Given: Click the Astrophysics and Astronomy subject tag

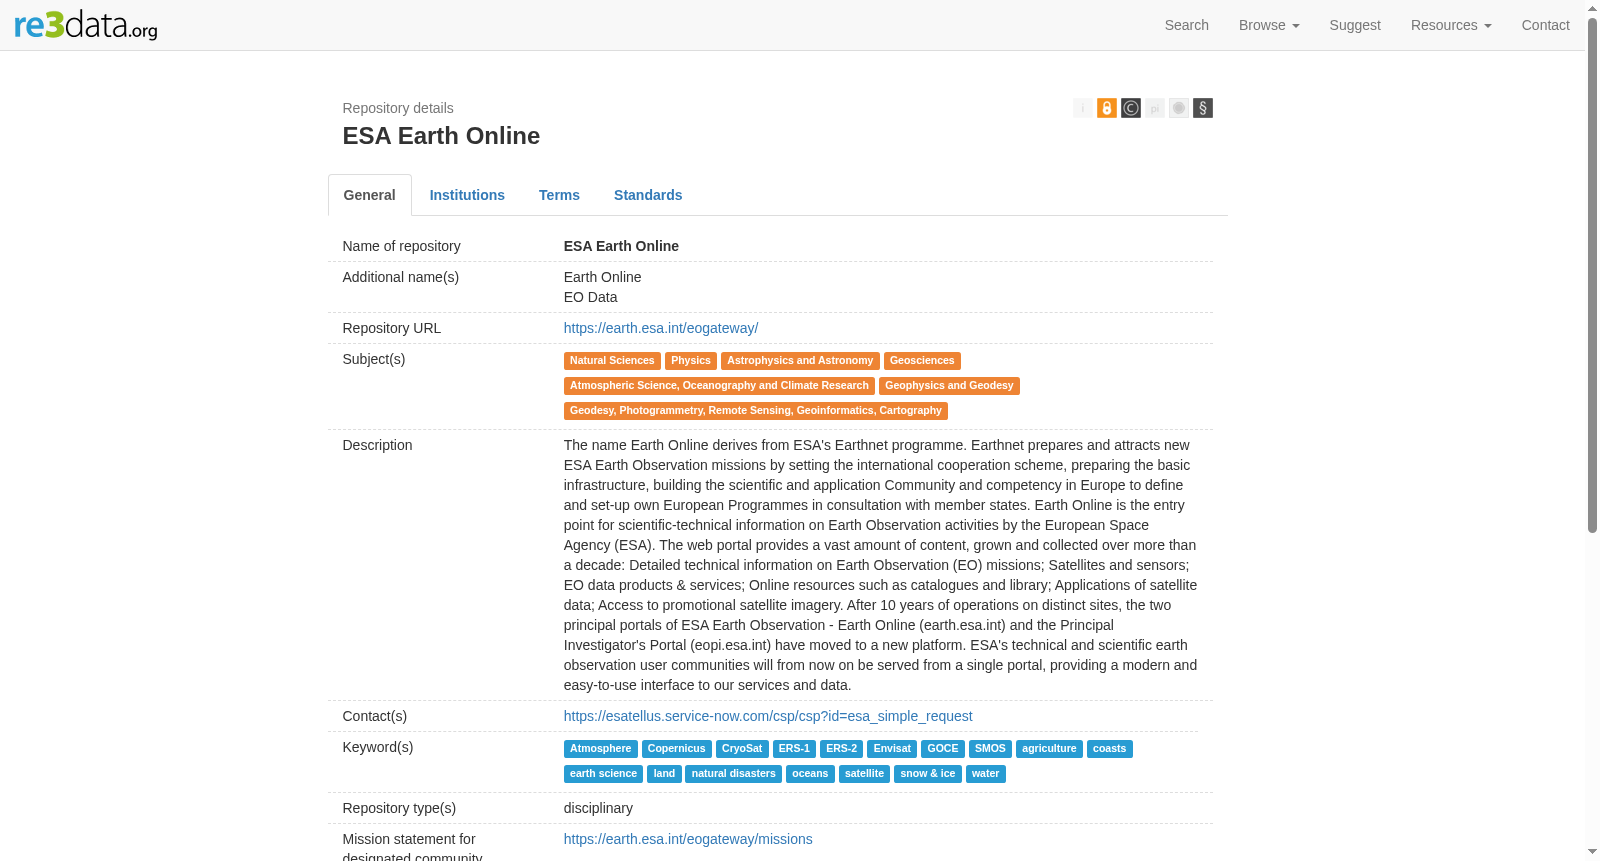Looking at the screenshot, I should click(800, 361).
